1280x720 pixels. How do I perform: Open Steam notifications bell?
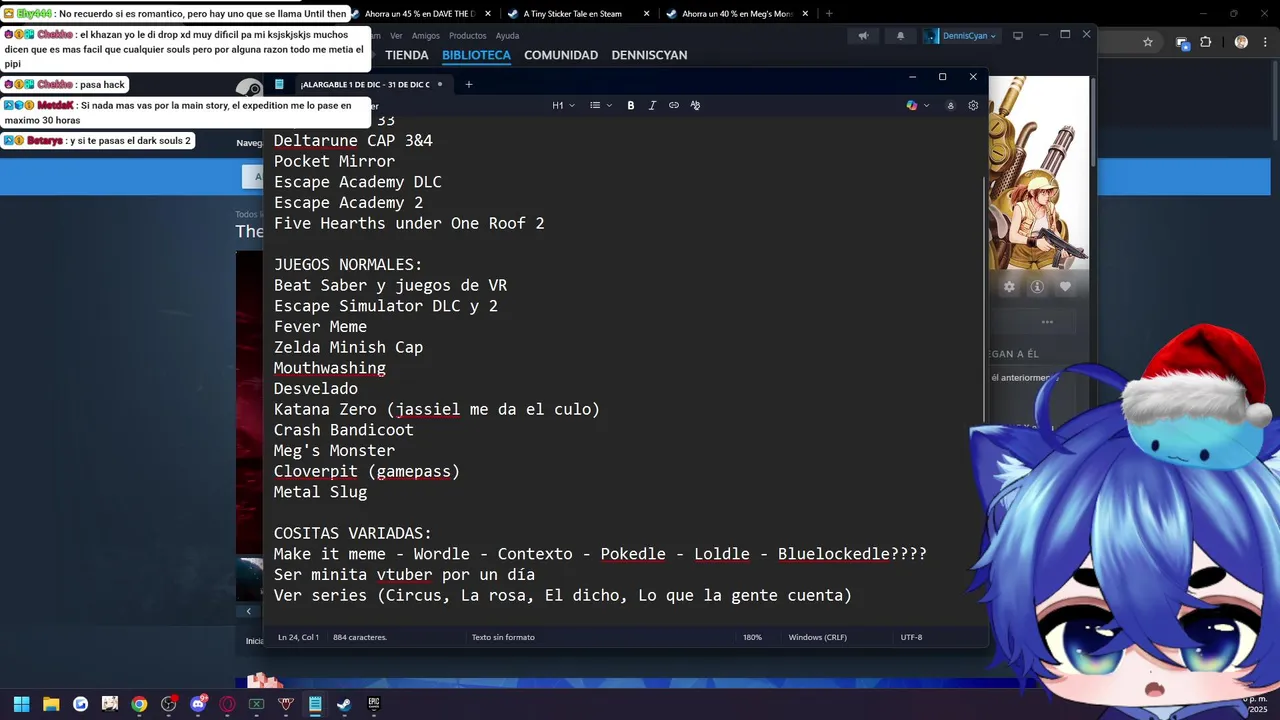click(x=900, y=35)
